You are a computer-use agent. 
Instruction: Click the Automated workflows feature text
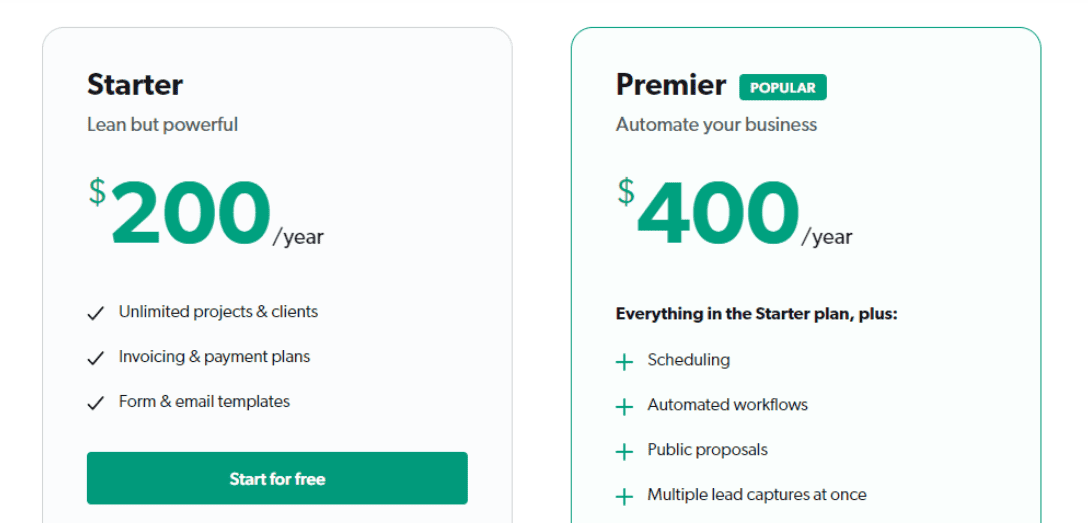click(727, 405)
